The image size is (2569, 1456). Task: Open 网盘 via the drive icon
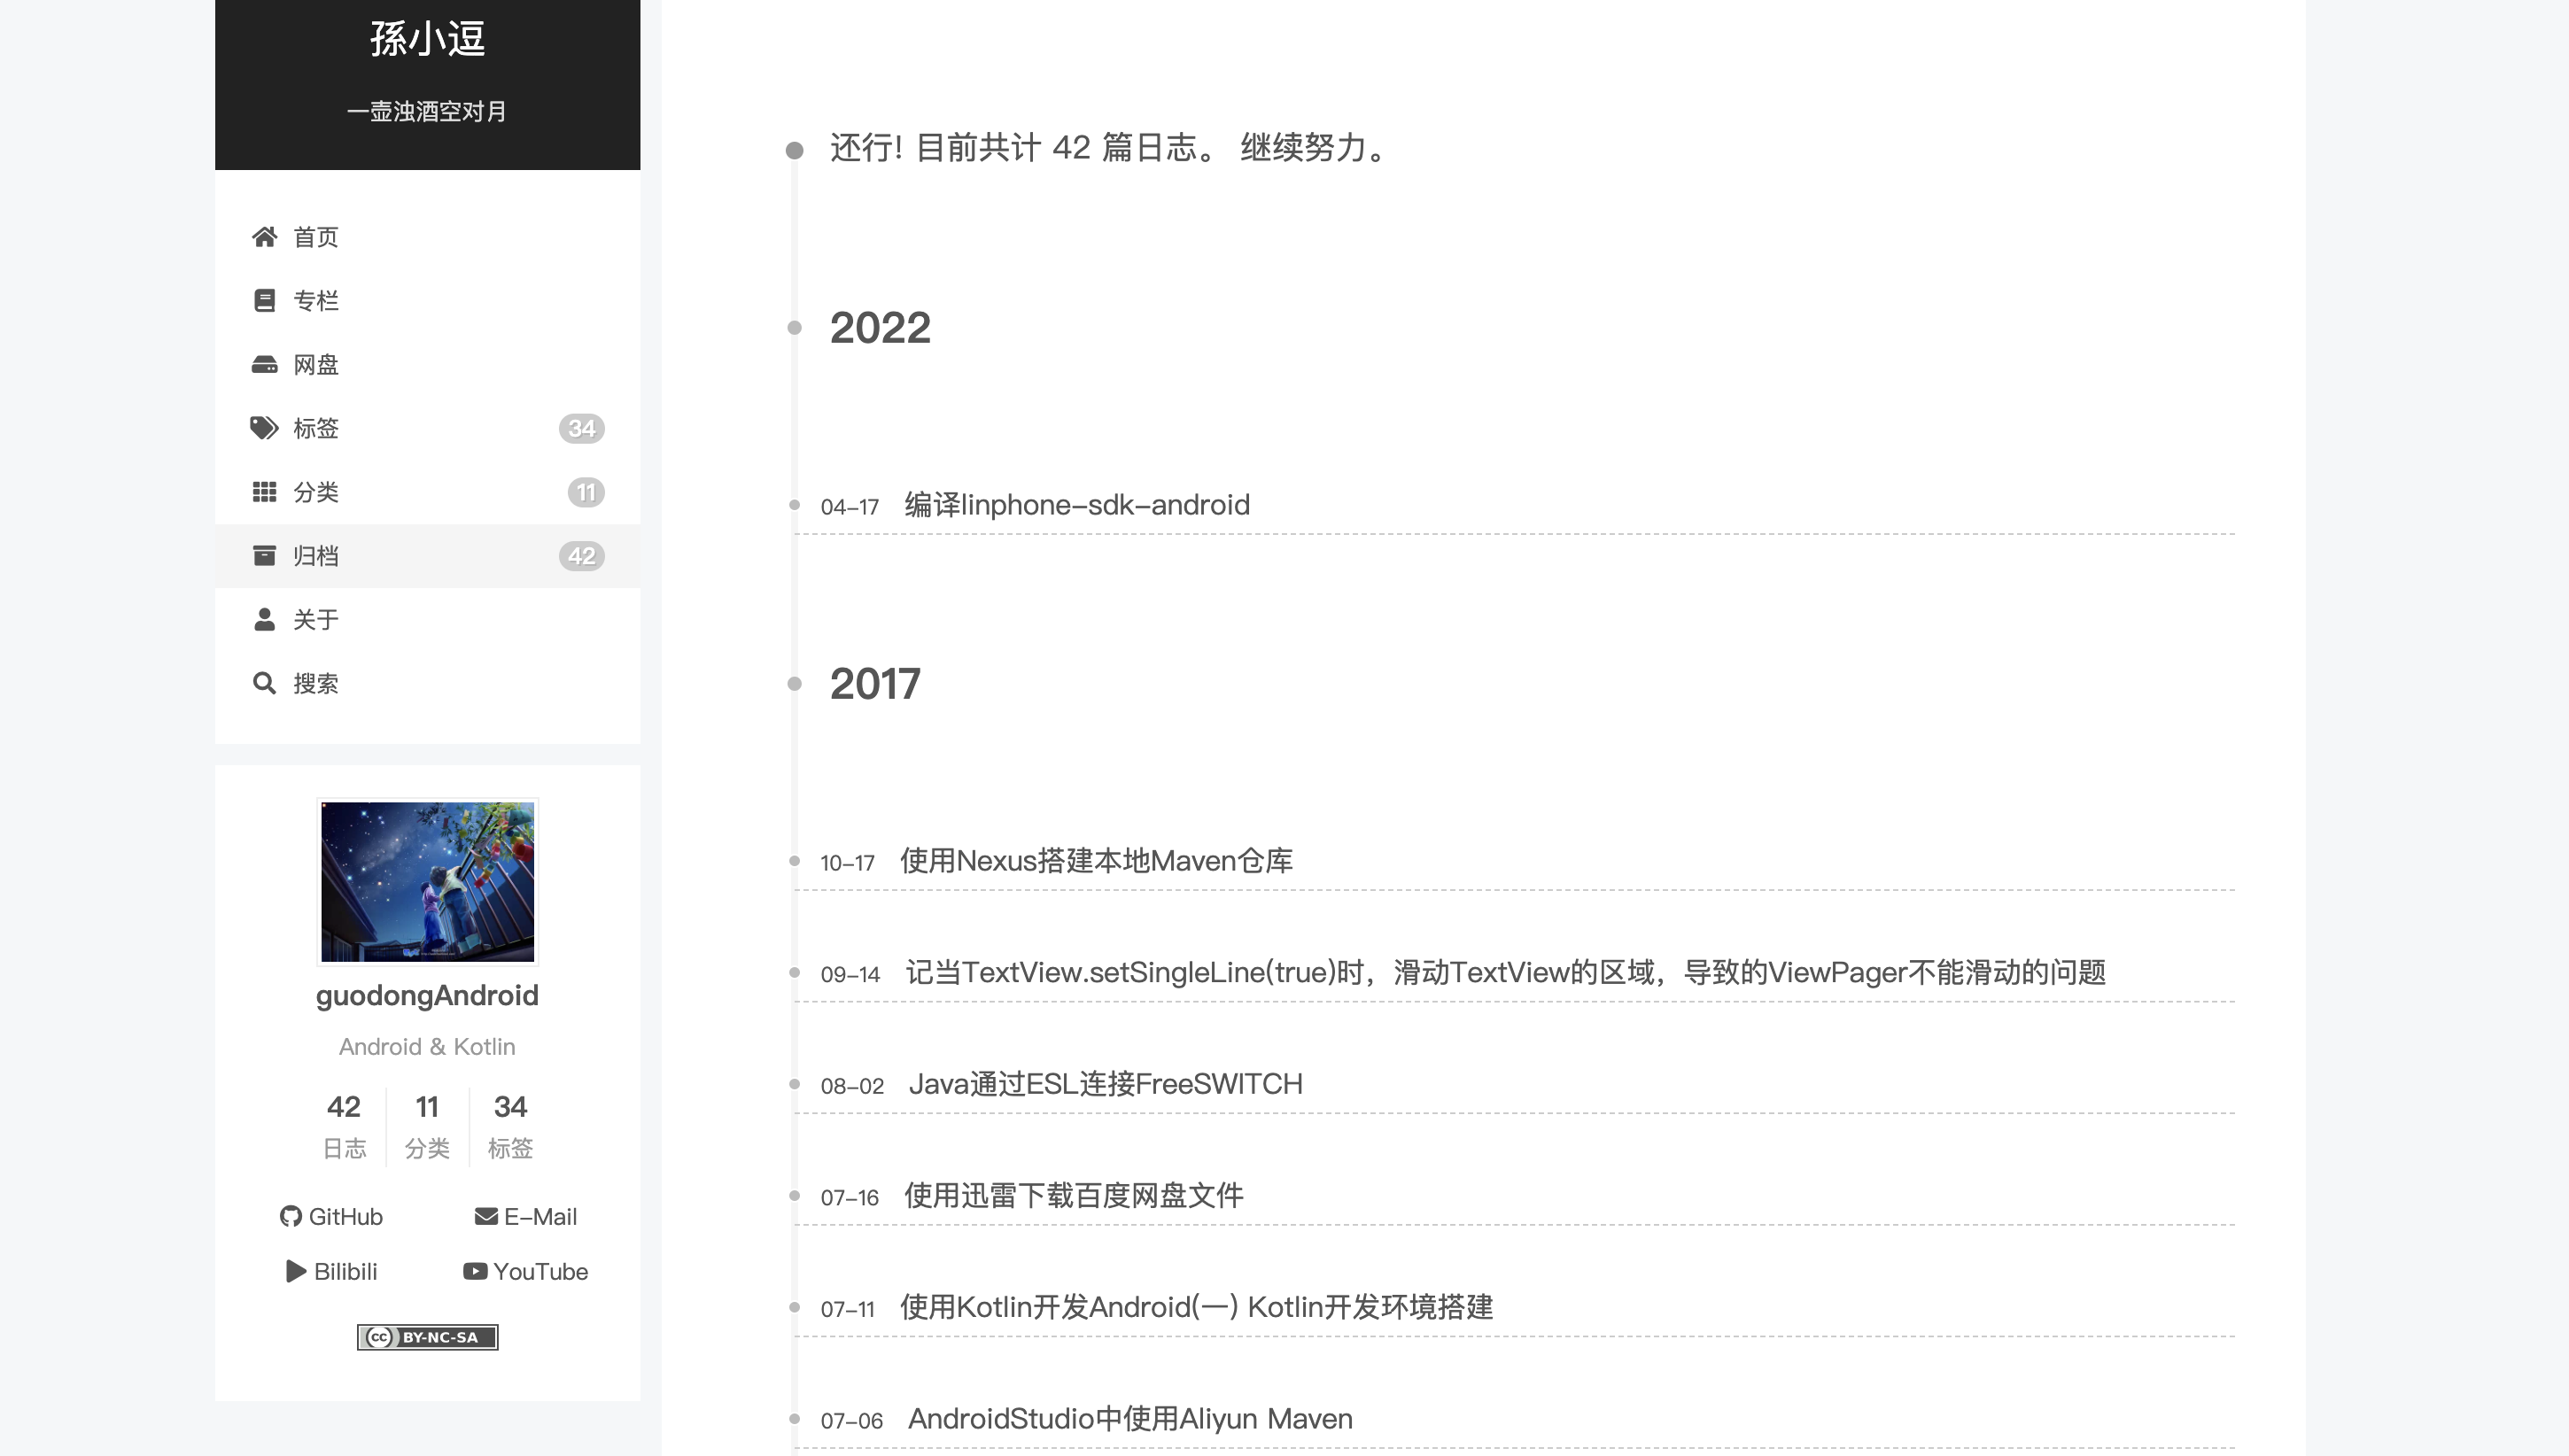pos(265,364)
